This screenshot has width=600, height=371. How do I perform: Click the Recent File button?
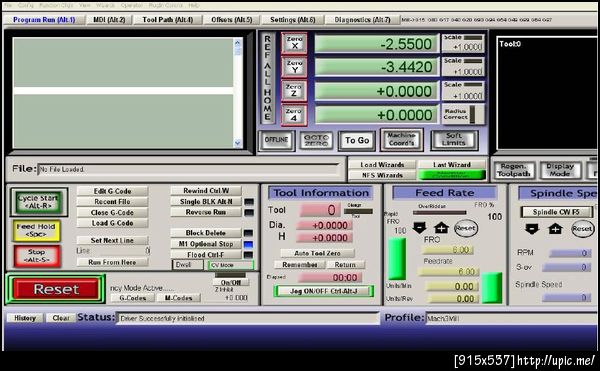click(112, 202)
